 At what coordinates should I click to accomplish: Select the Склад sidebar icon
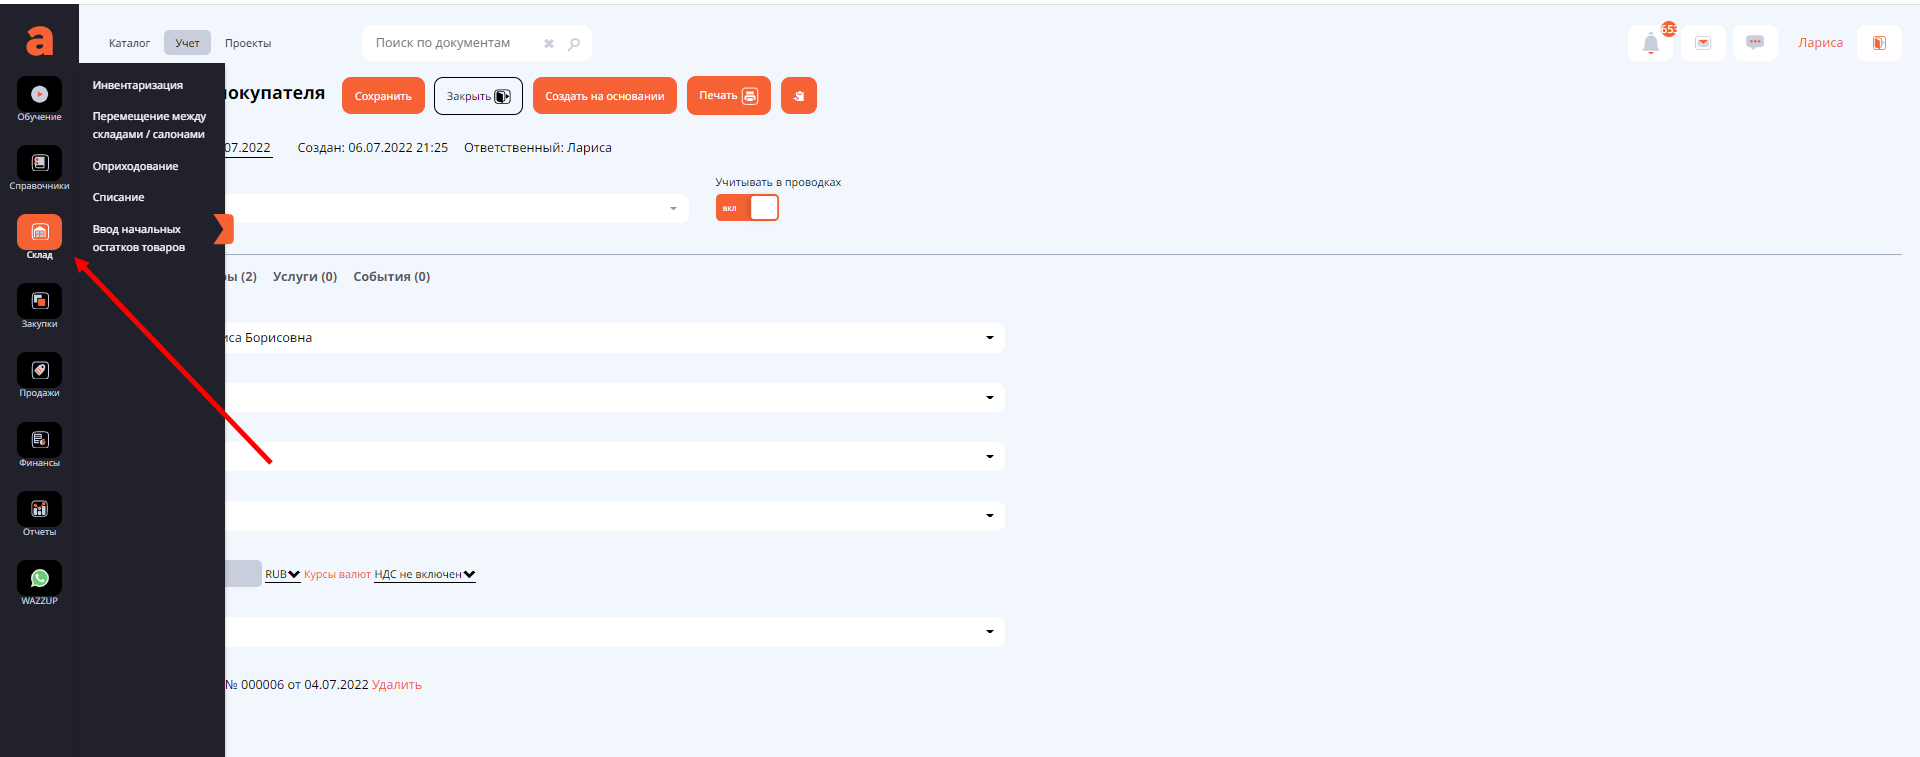pos(39,233)
